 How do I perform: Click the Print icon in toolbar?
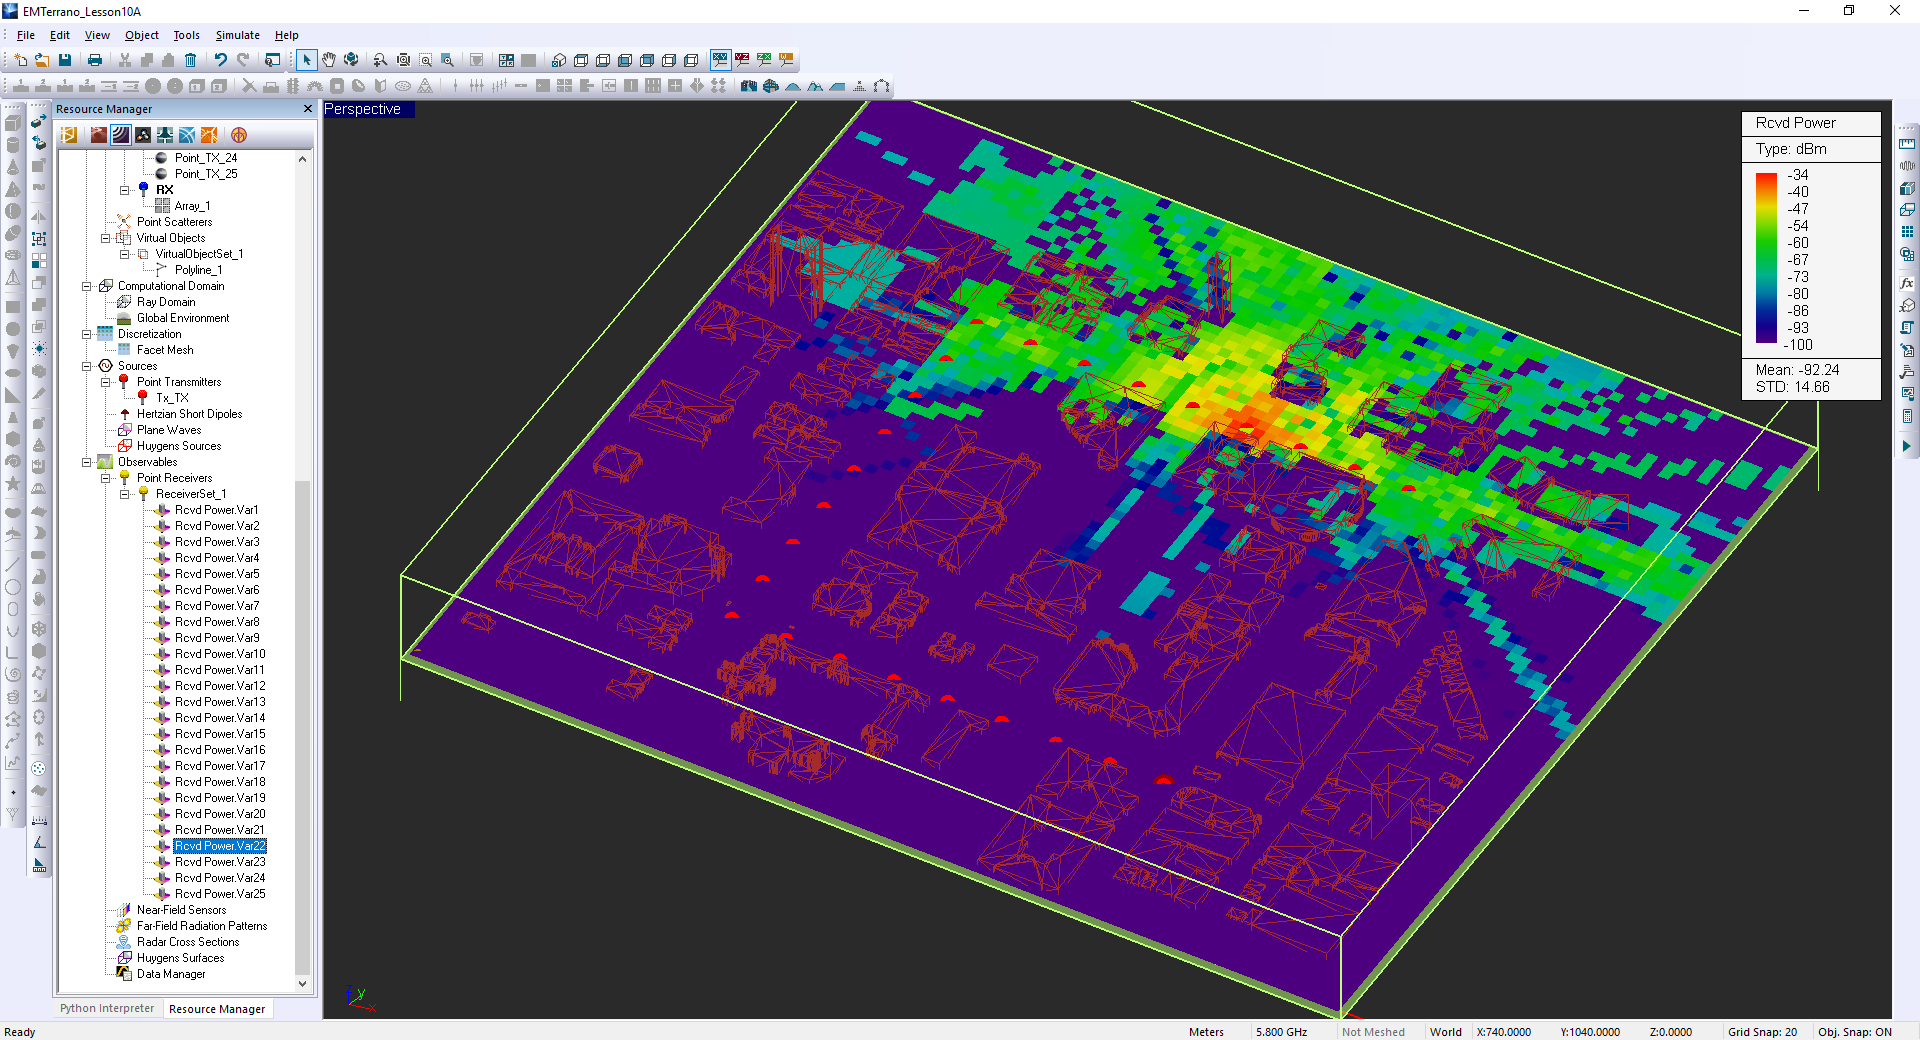pyautogui.click(x=95, y=60)
